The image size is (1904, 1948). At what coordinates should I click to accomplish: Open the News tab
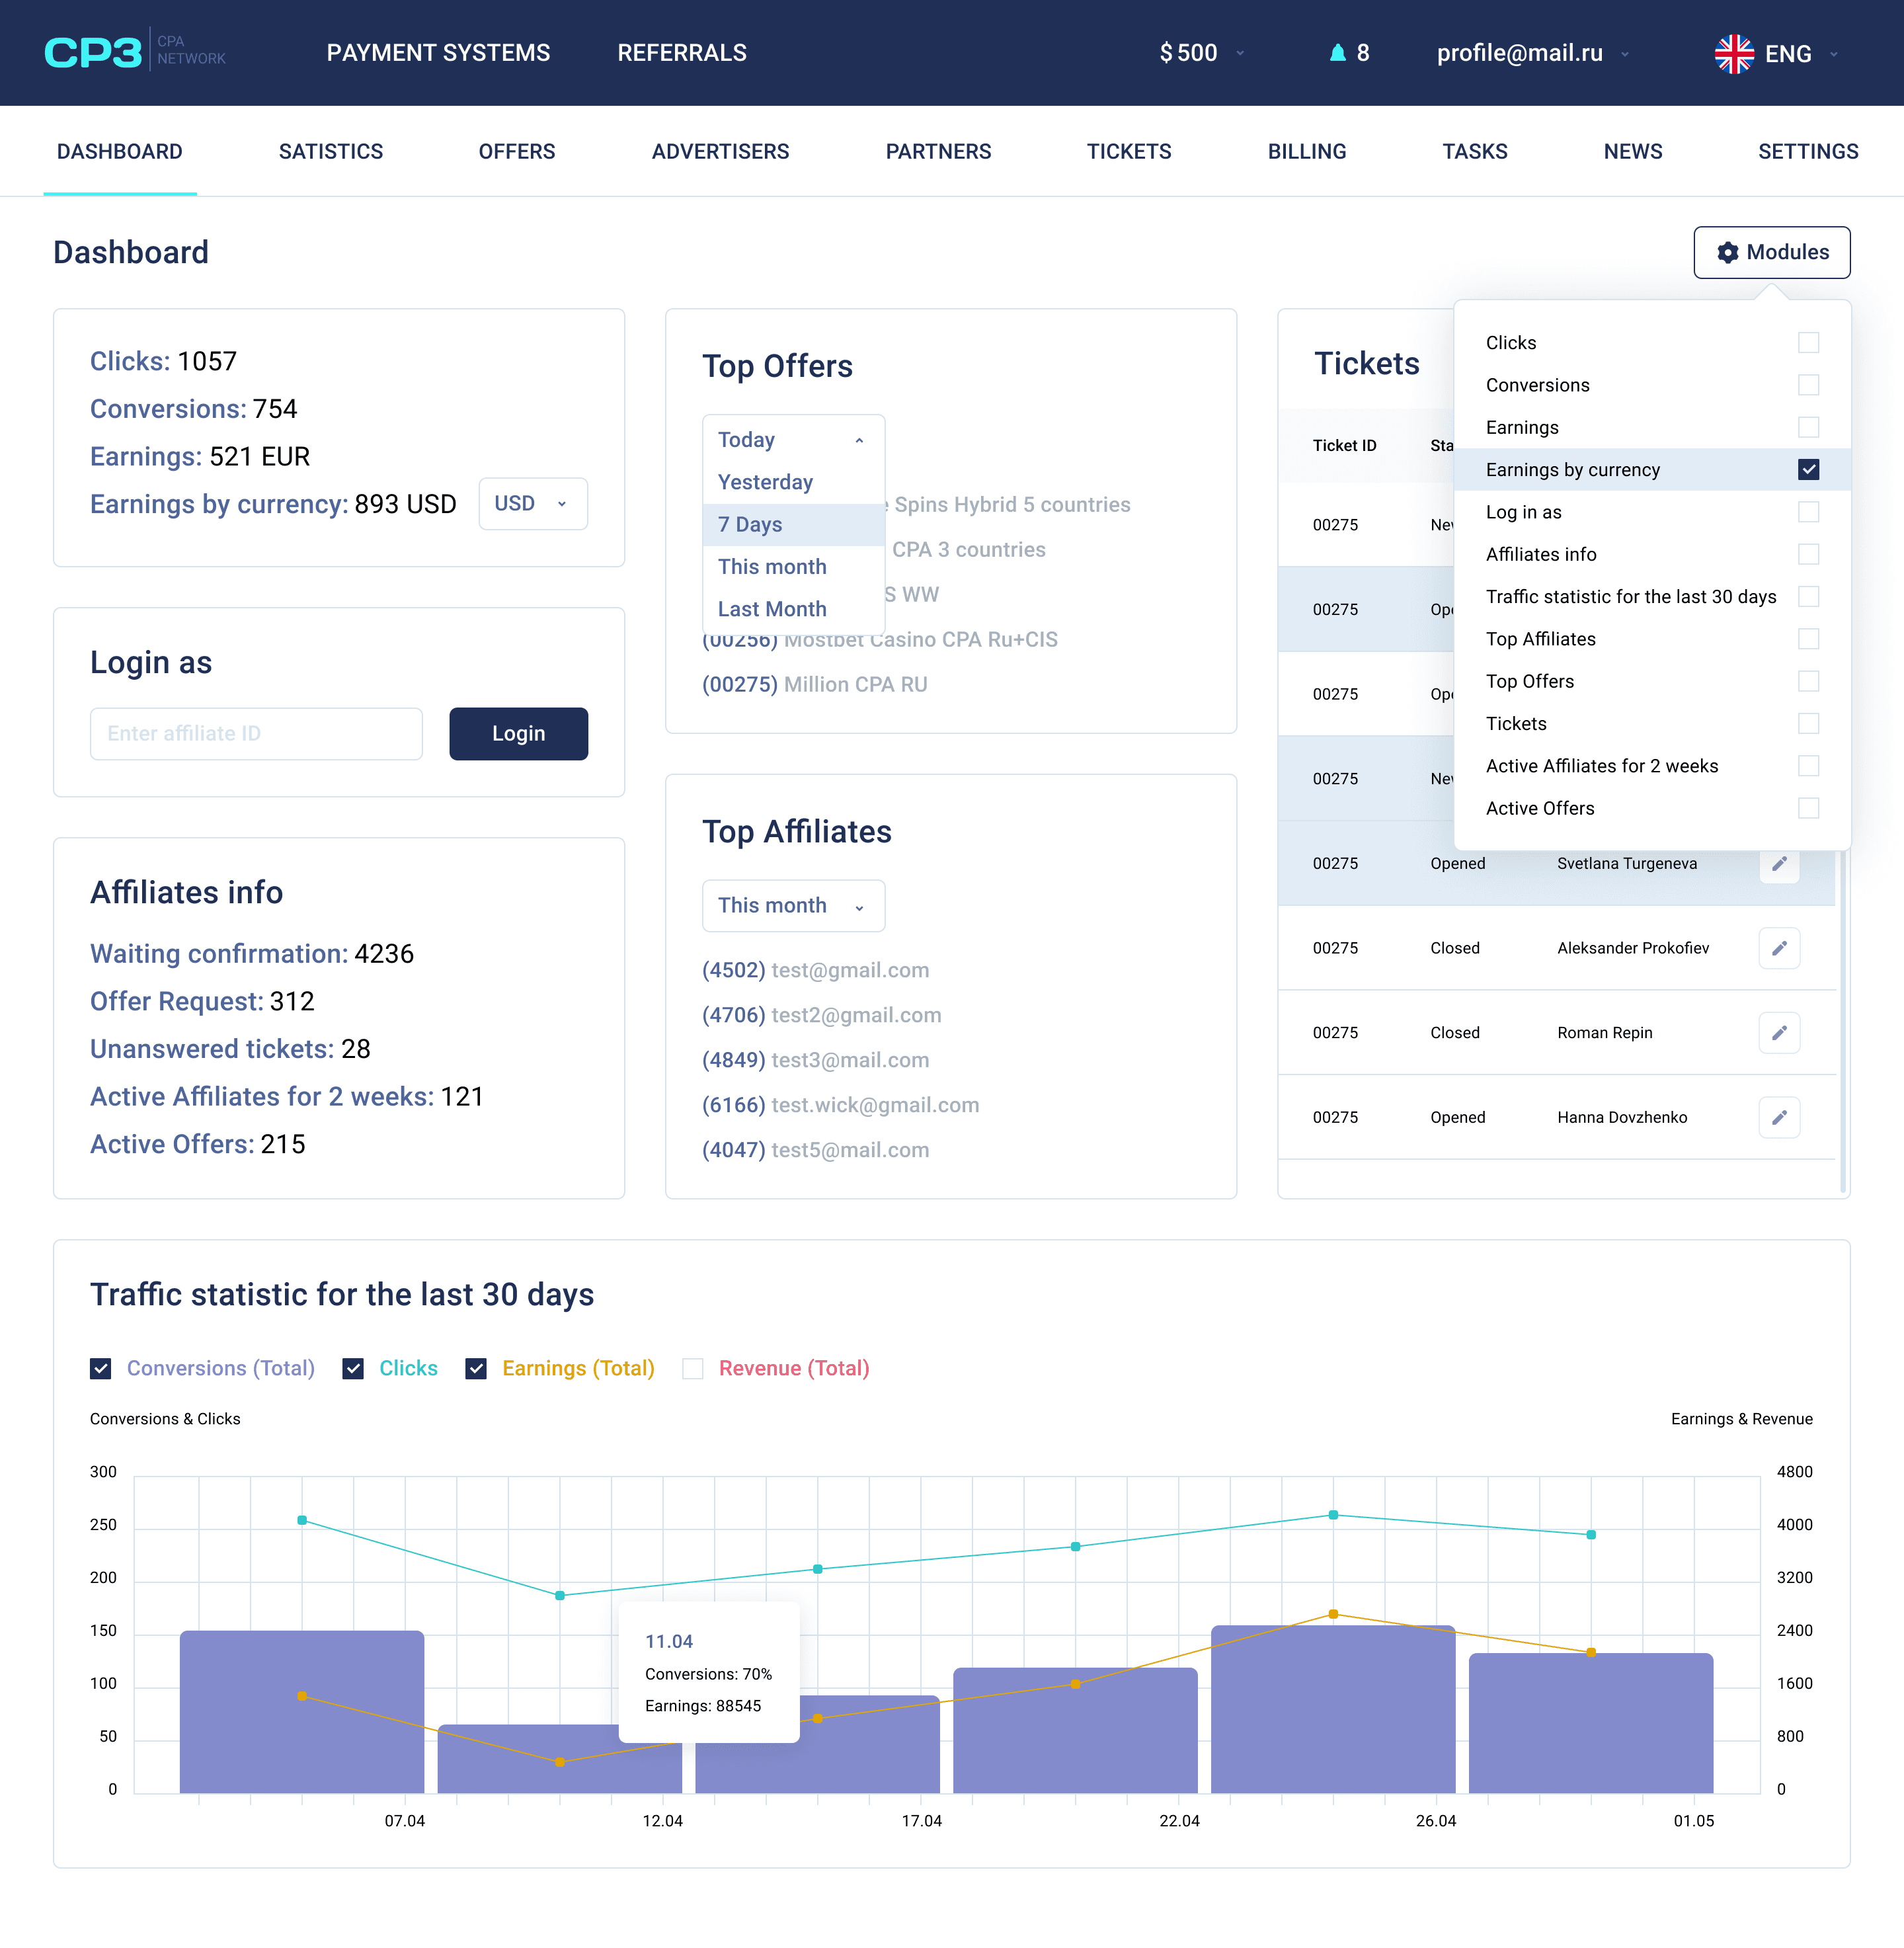[x=1632, y=152]
